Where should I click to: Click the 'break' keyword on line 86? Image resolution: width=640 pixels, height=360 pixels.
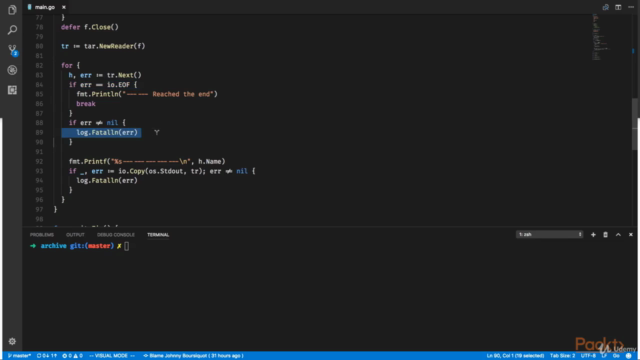[86, 104]
